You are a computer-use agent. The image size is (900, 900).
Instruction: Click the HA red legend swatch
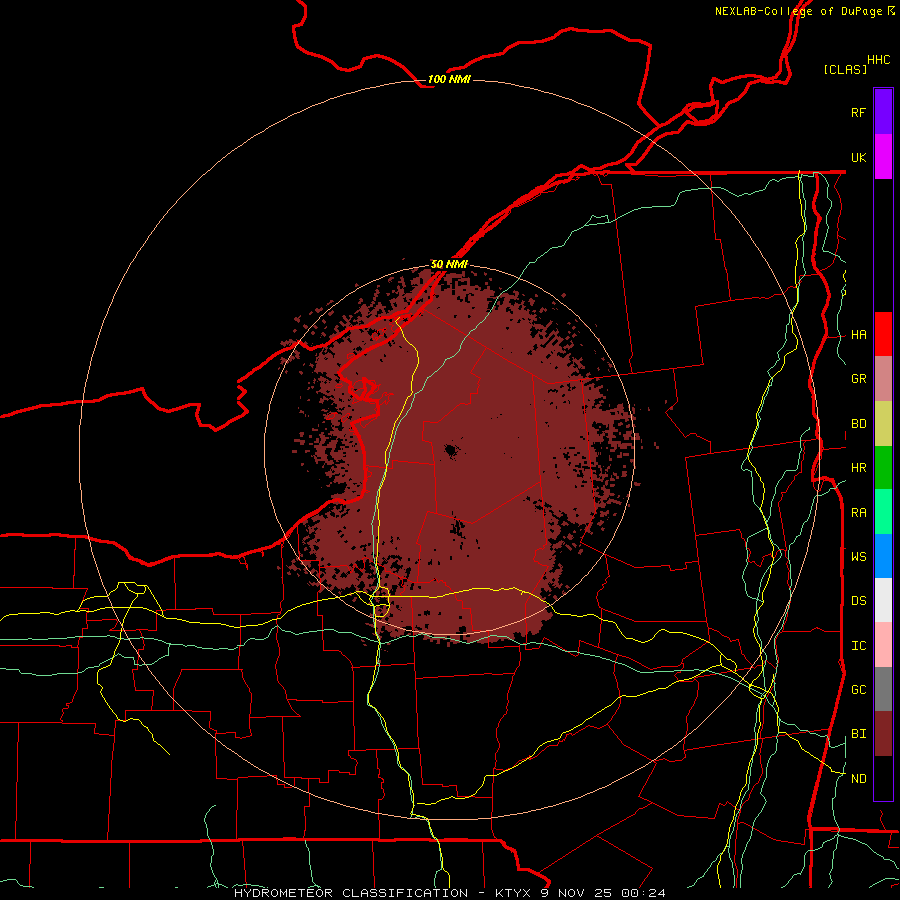883,334
